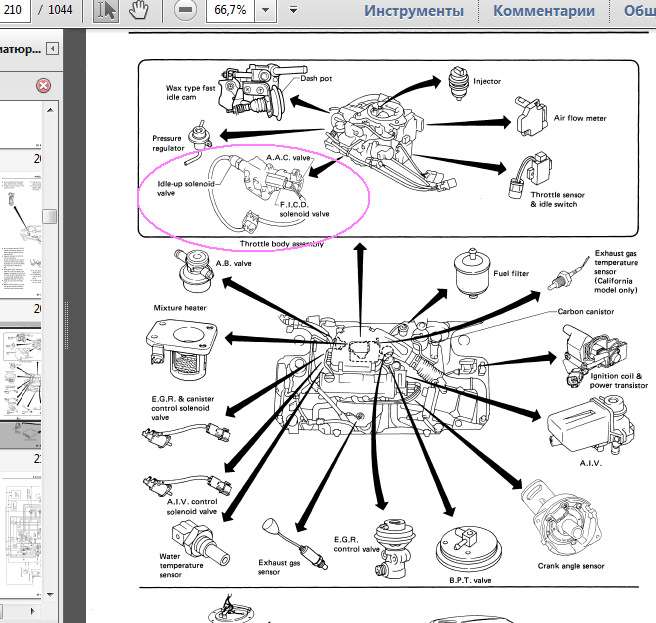The height and width of the screenshot is (623, 656).
Task: Close the thumbnails pane with red X
Action: 44,86
